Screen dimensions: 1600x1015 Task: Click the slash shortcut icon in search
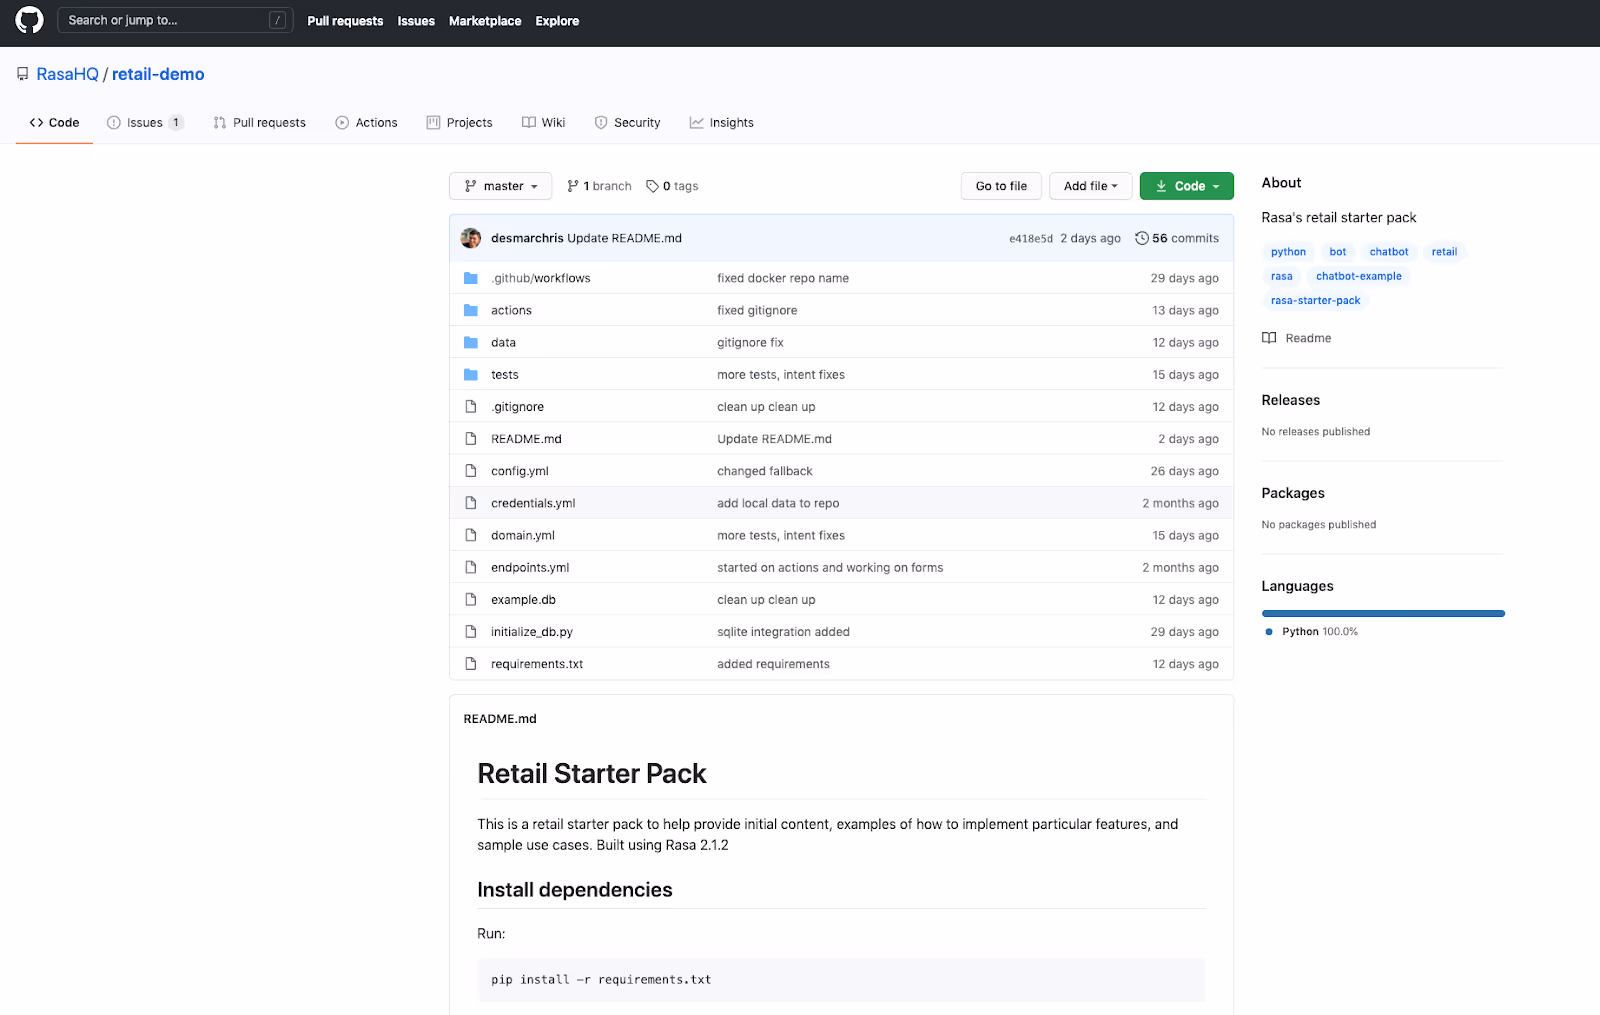click(x=278, y=20)
